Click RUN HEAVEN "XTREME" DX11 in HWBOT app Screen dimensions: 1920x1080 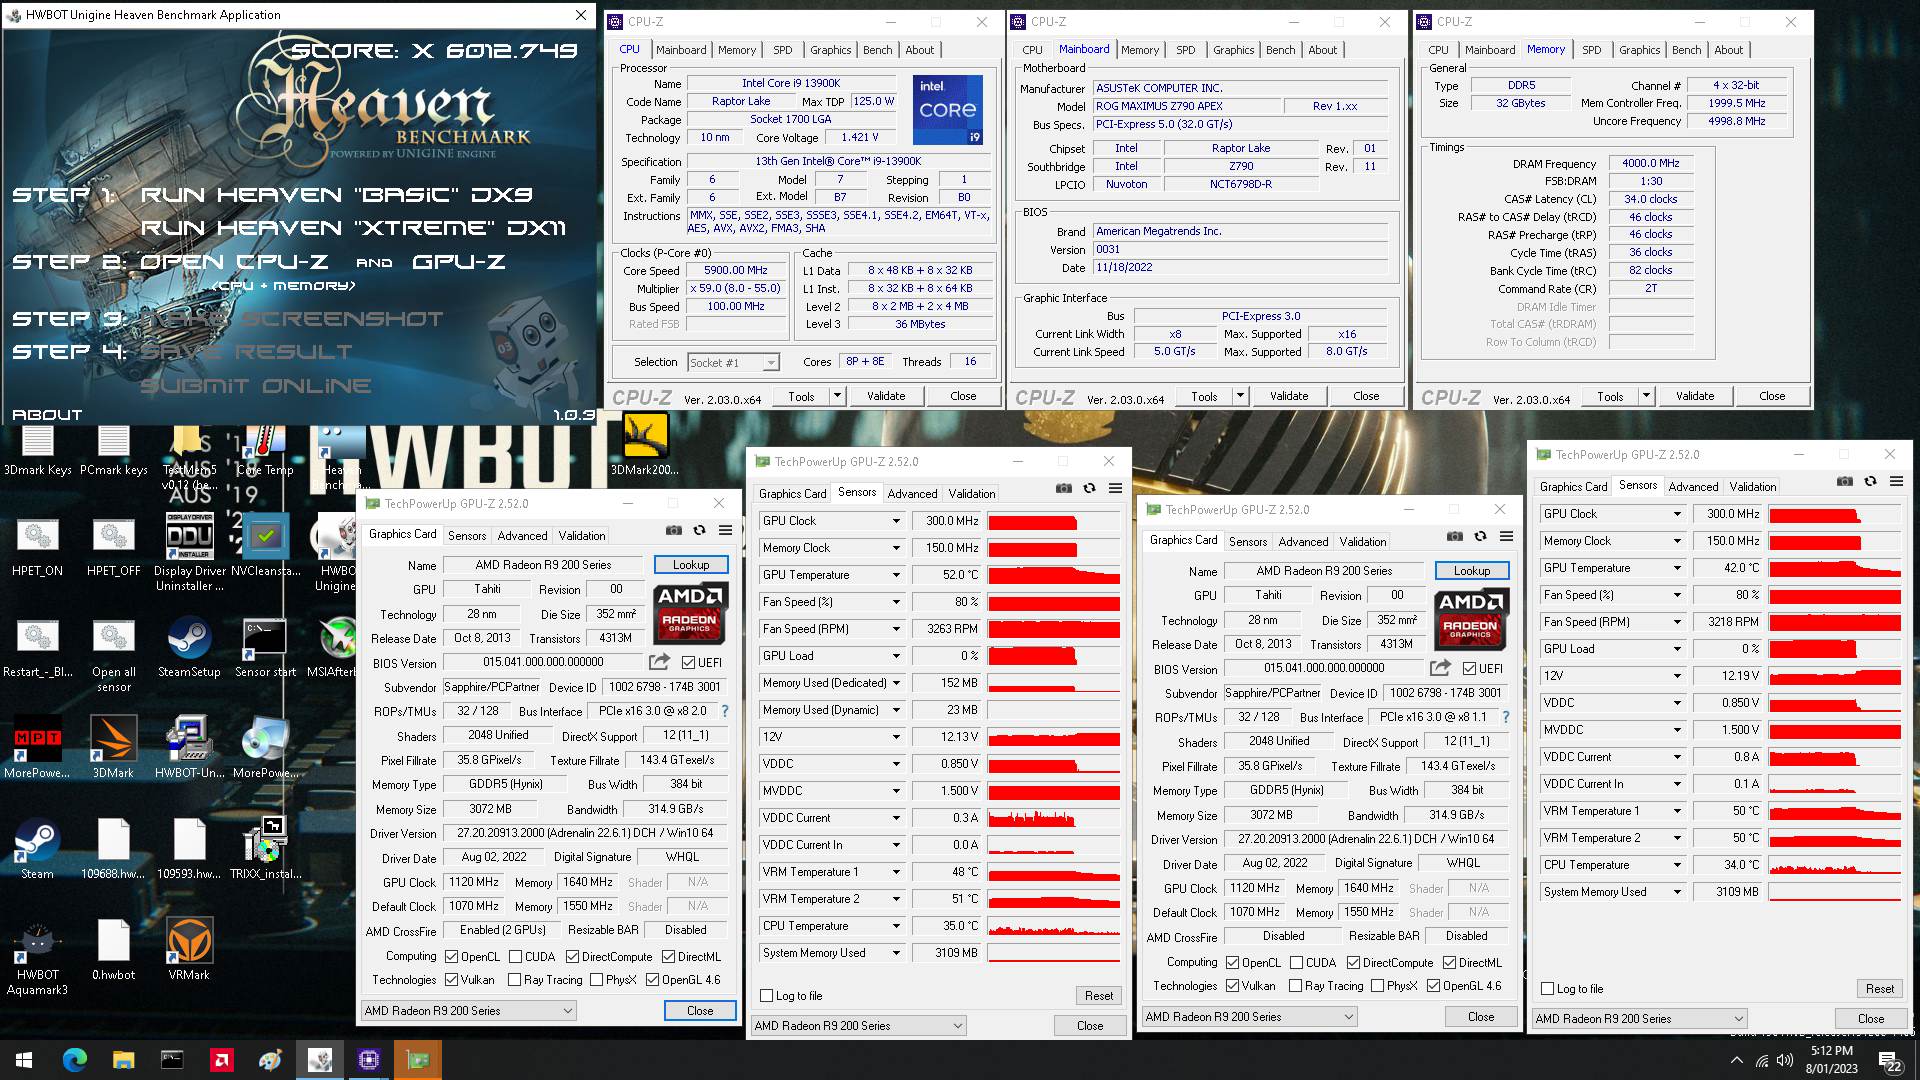coord(353,228)
